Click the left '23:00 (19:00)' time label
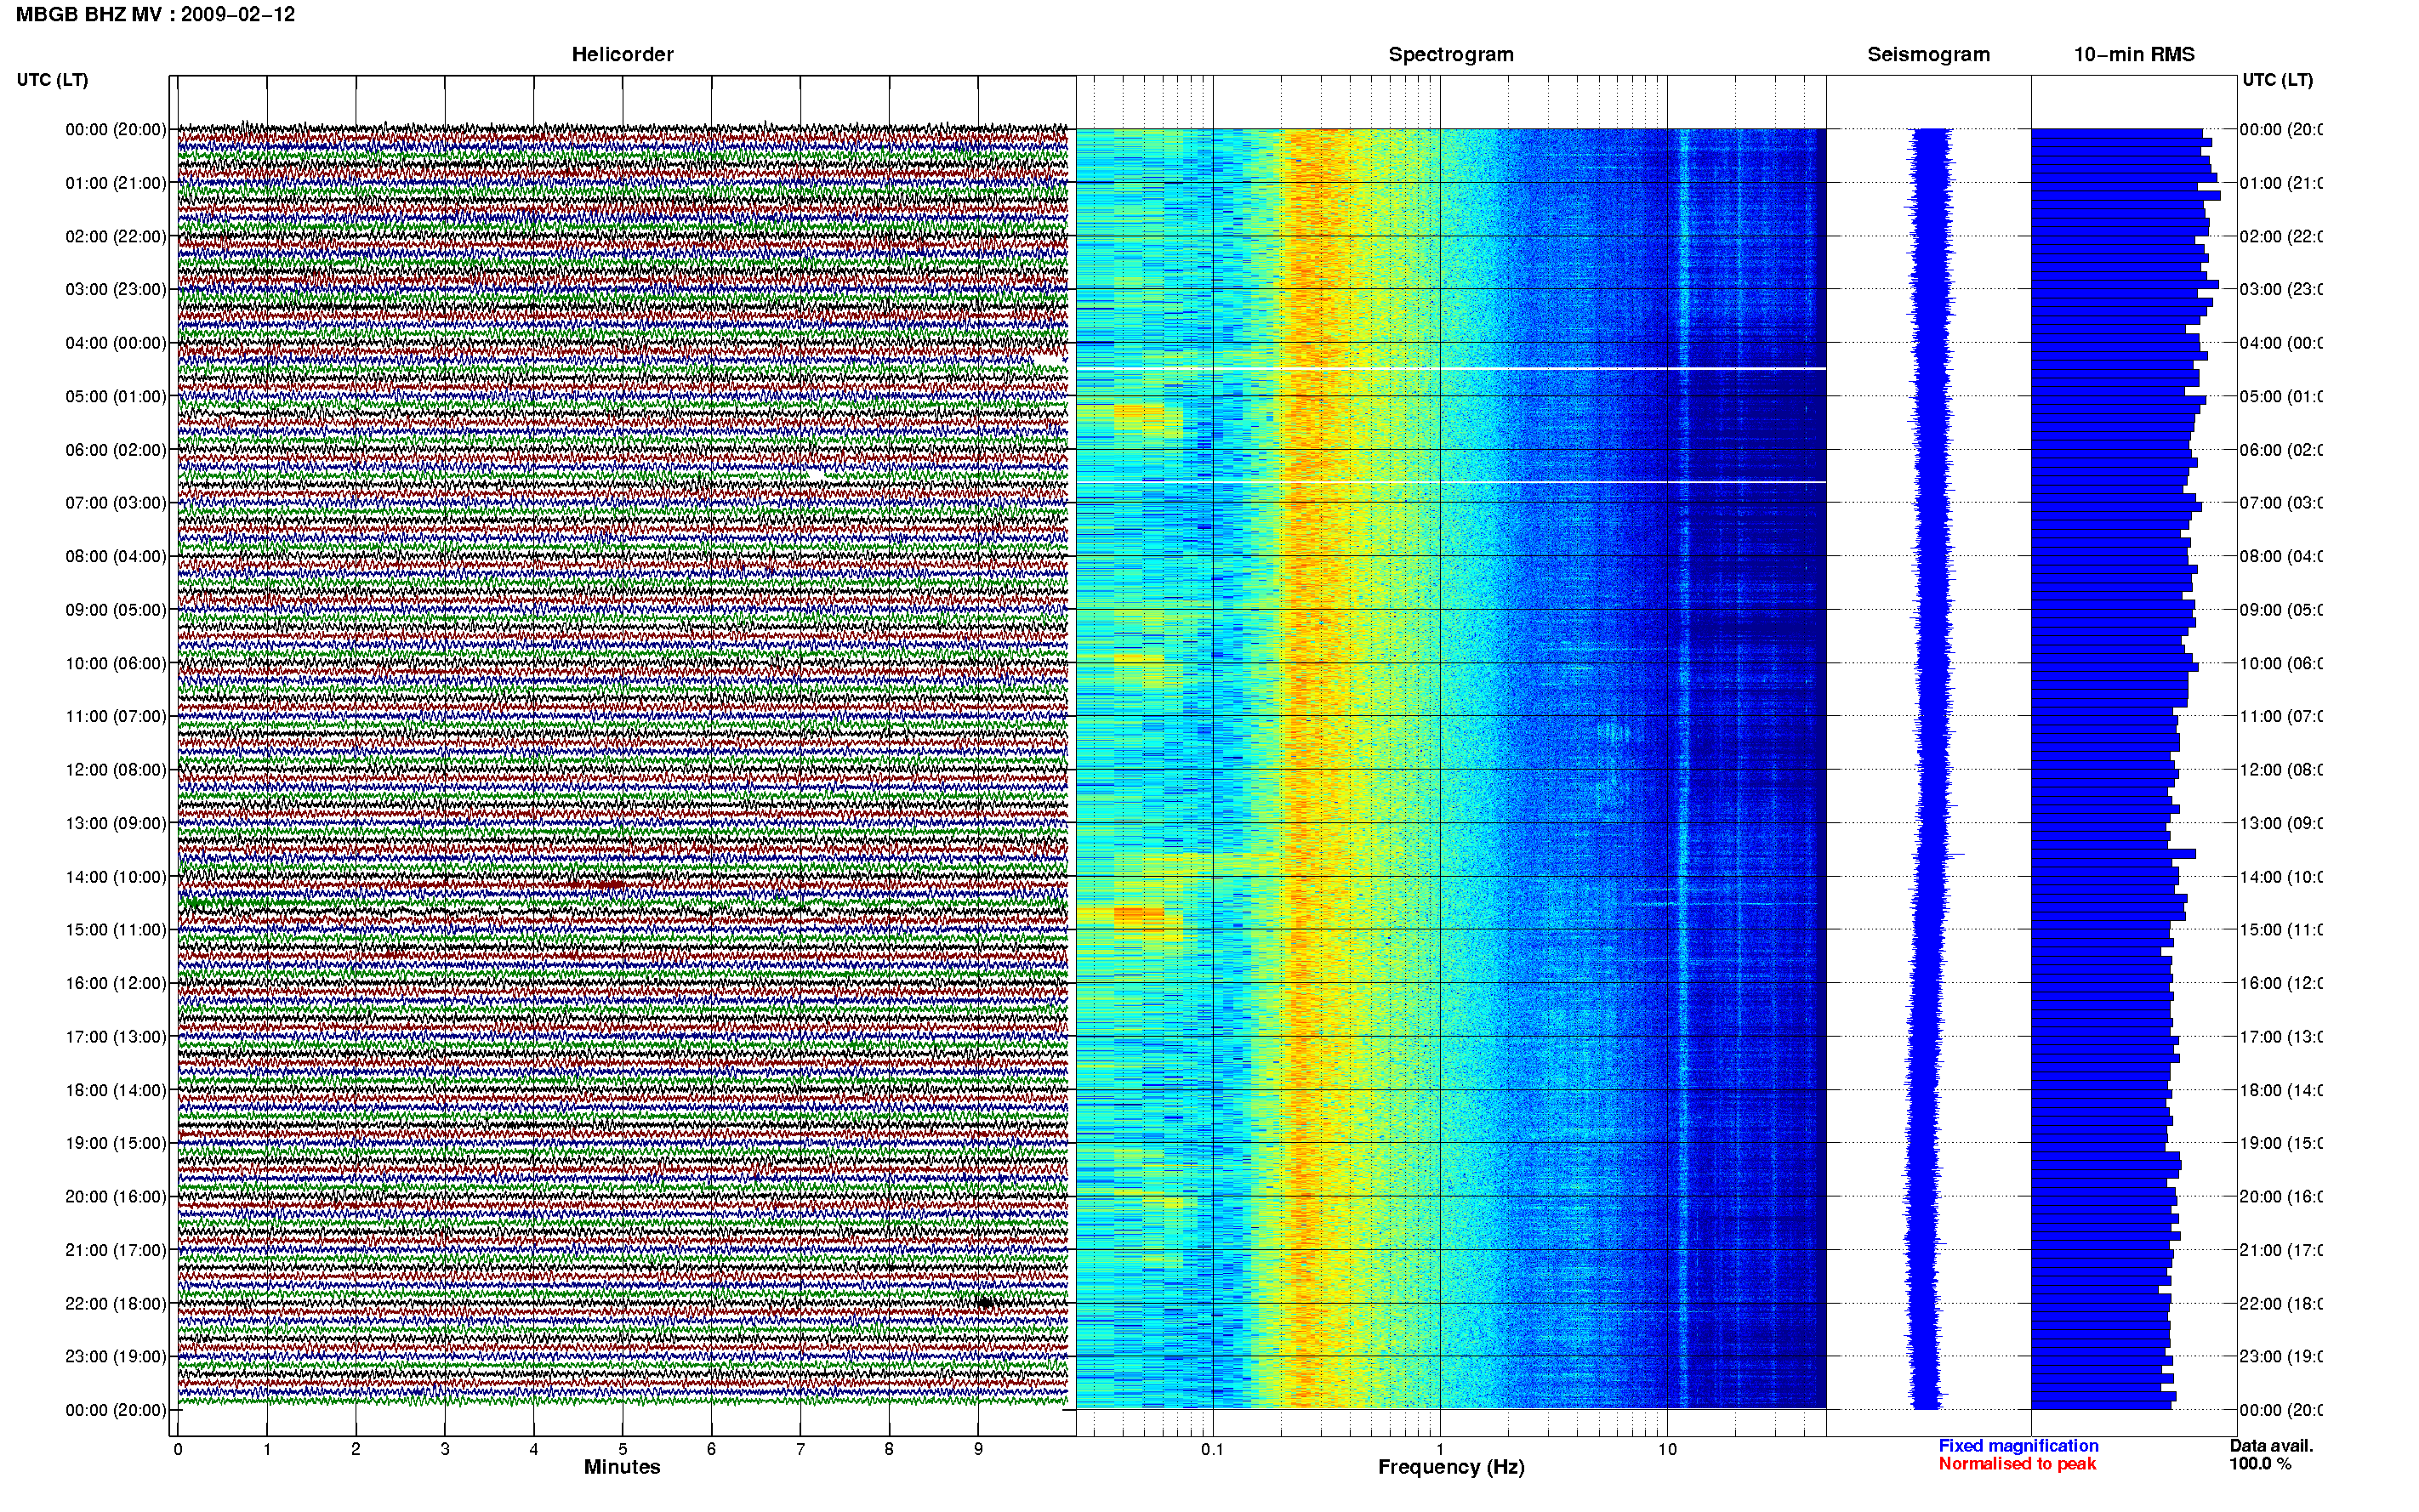Screen dimensions: 2419x1512 pyautogui.click(x=116, y=1356)
